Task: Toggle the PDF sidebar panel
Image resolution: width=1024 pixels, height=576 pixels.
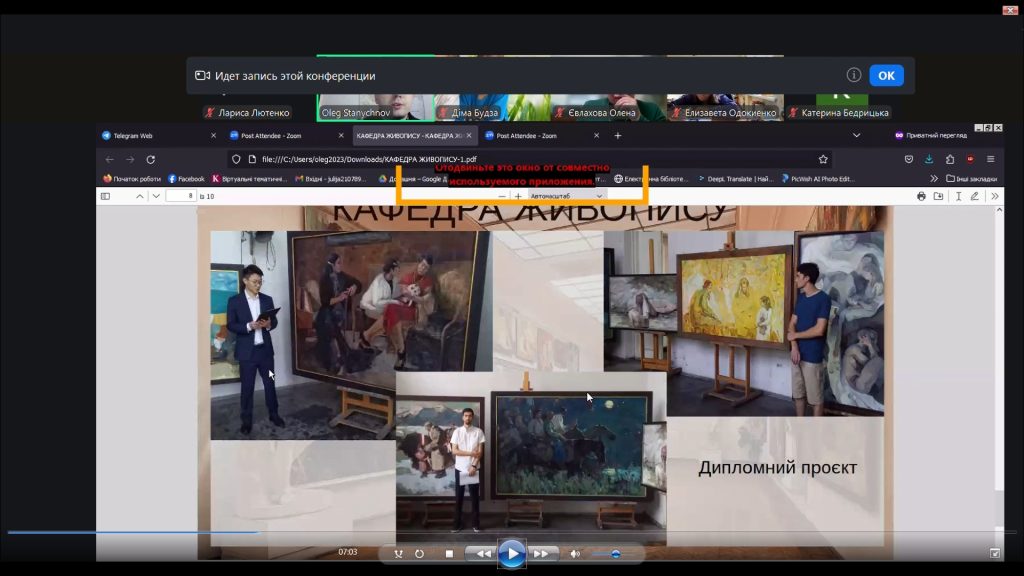Action: click(105, 196)
